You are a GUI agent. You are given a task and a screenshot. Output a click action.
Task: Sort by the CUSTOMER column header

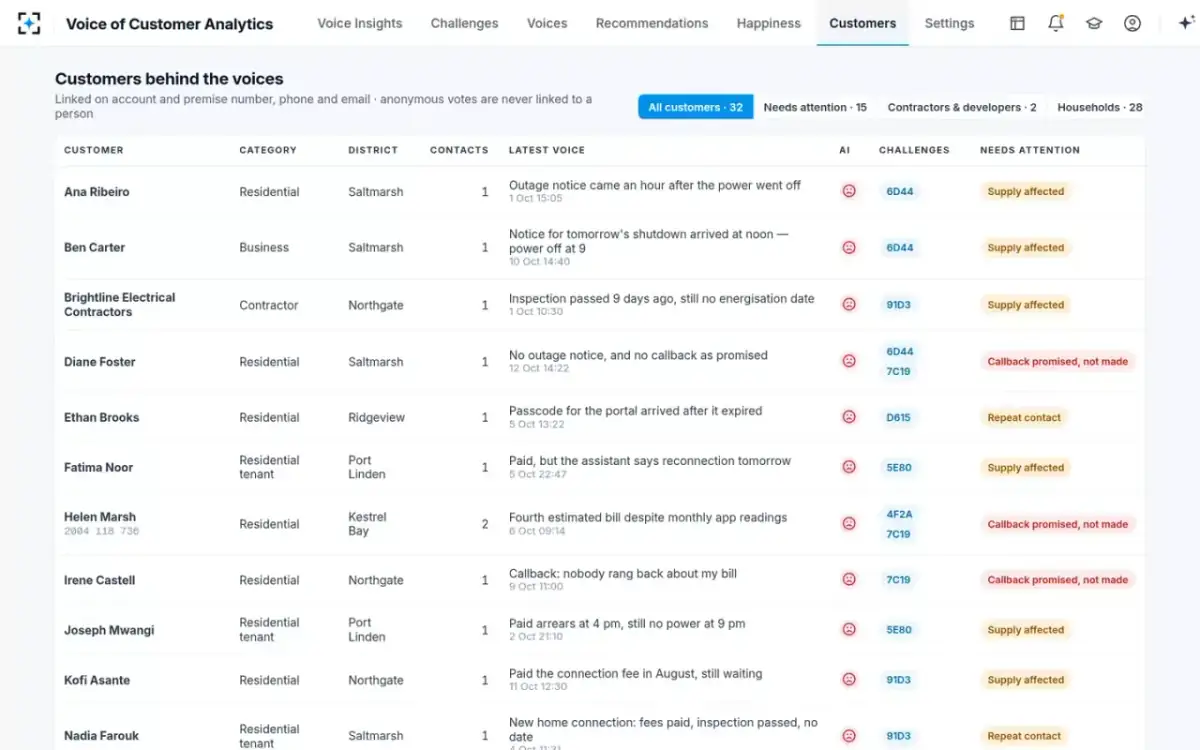[x=94, y=150]
